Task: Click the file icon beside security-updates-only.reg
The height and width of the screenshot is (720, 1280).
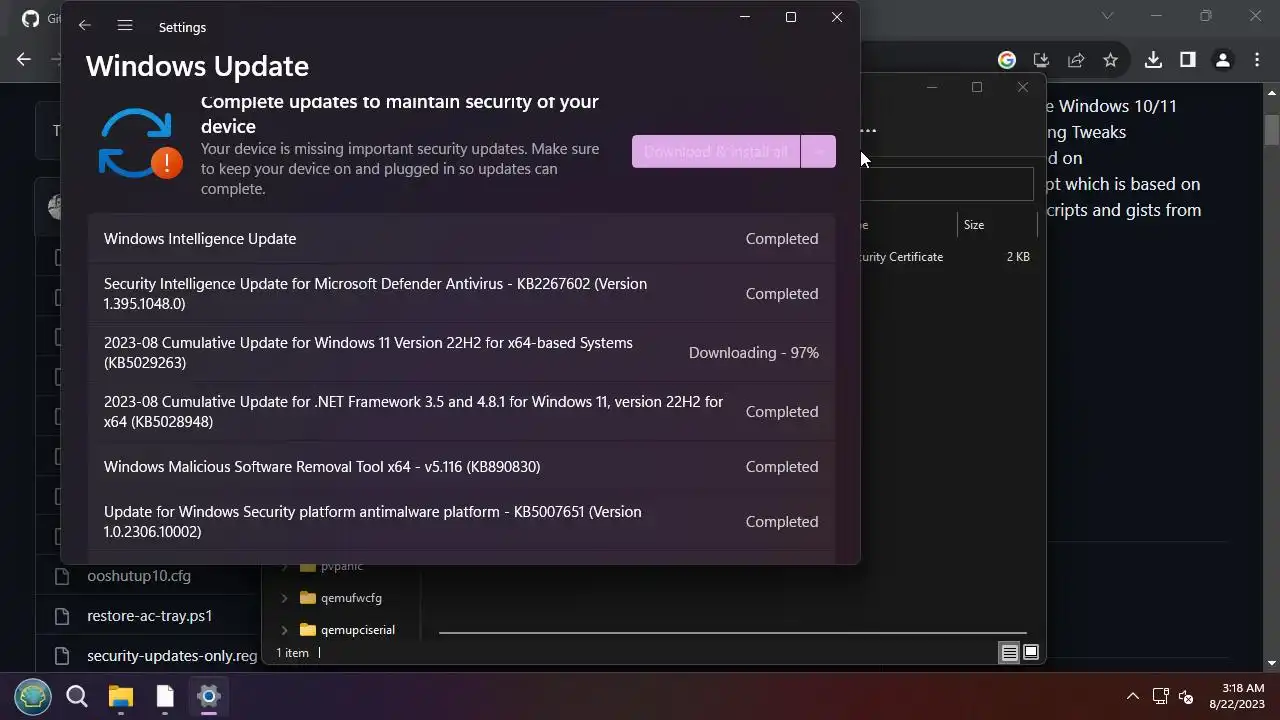Action: pyautogui.click(x=62, y=656)
